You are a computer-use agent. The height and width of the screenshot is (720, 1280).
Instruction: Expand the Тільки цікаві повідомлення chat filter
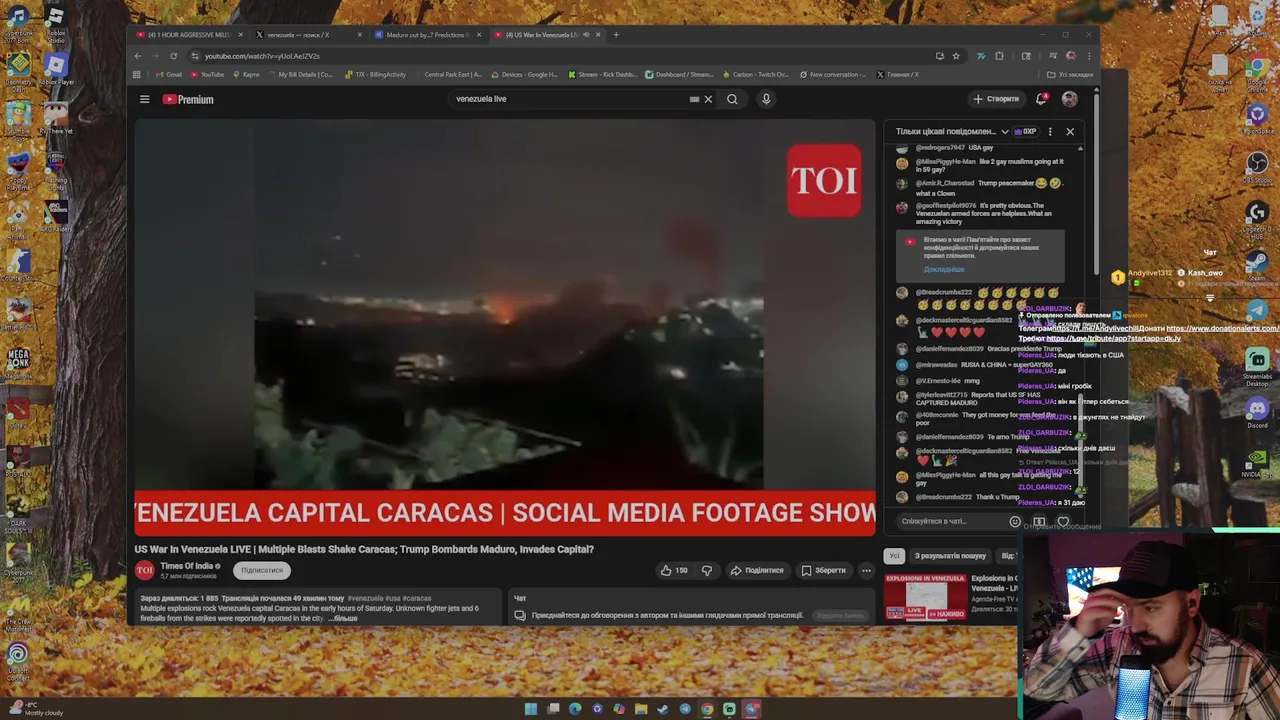coord(952,131)
